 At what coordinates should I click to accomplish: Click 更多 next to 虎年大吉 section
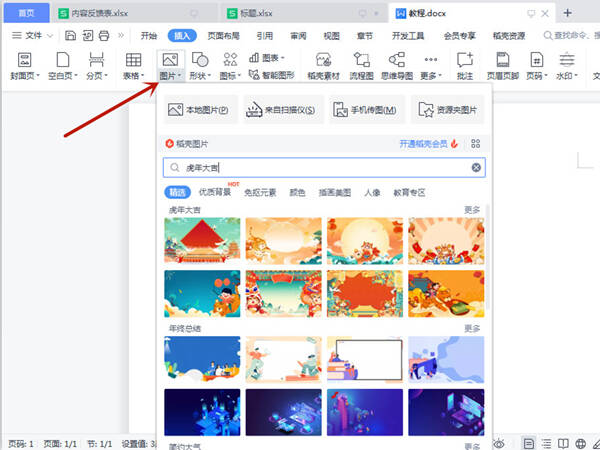[x=472, y=210]
